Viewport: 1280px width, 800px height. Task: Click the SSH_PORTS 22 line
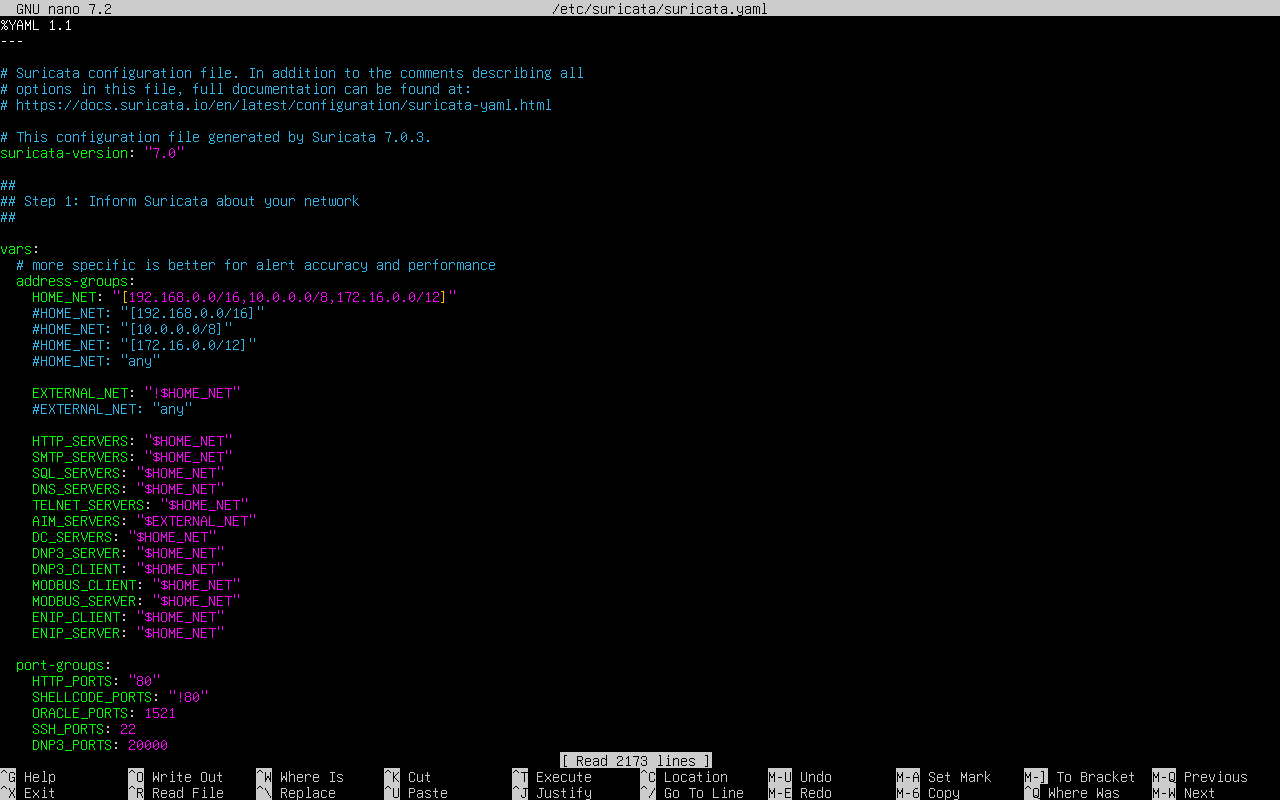pyautogui.click(x=84, y=729)
